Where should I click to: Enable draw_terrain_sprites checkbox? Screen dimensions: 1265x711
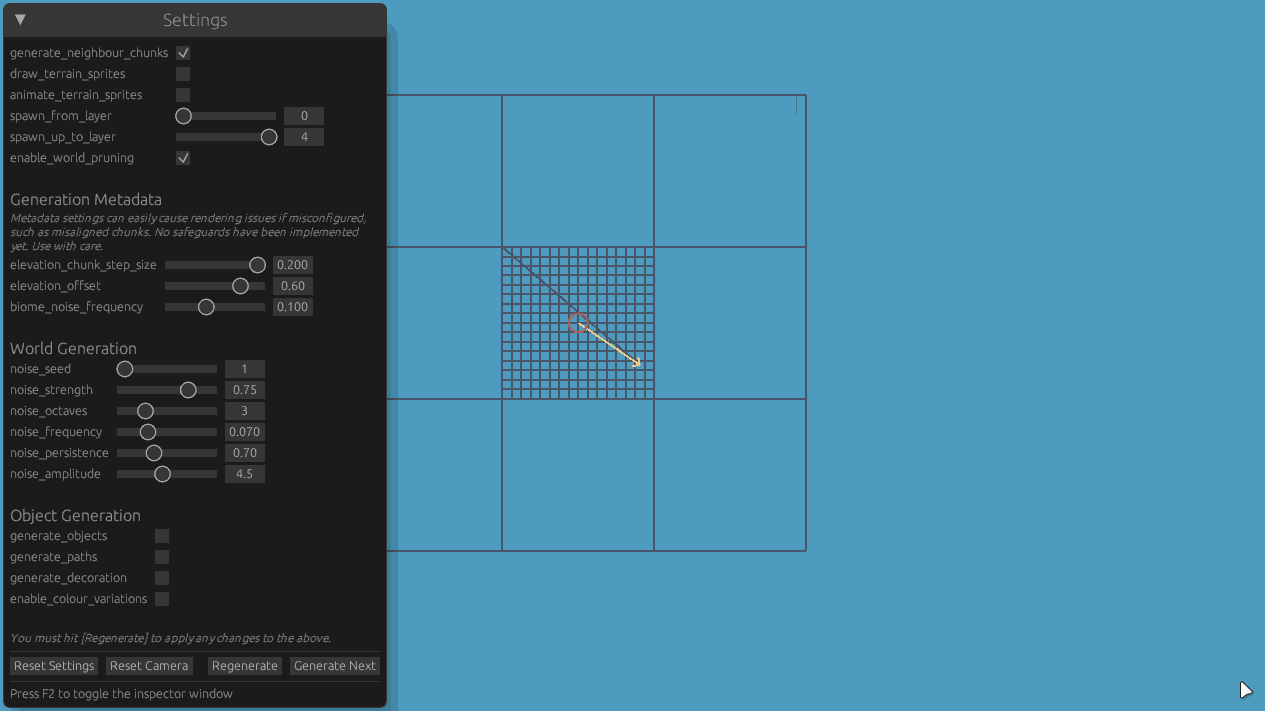(183, 74)
